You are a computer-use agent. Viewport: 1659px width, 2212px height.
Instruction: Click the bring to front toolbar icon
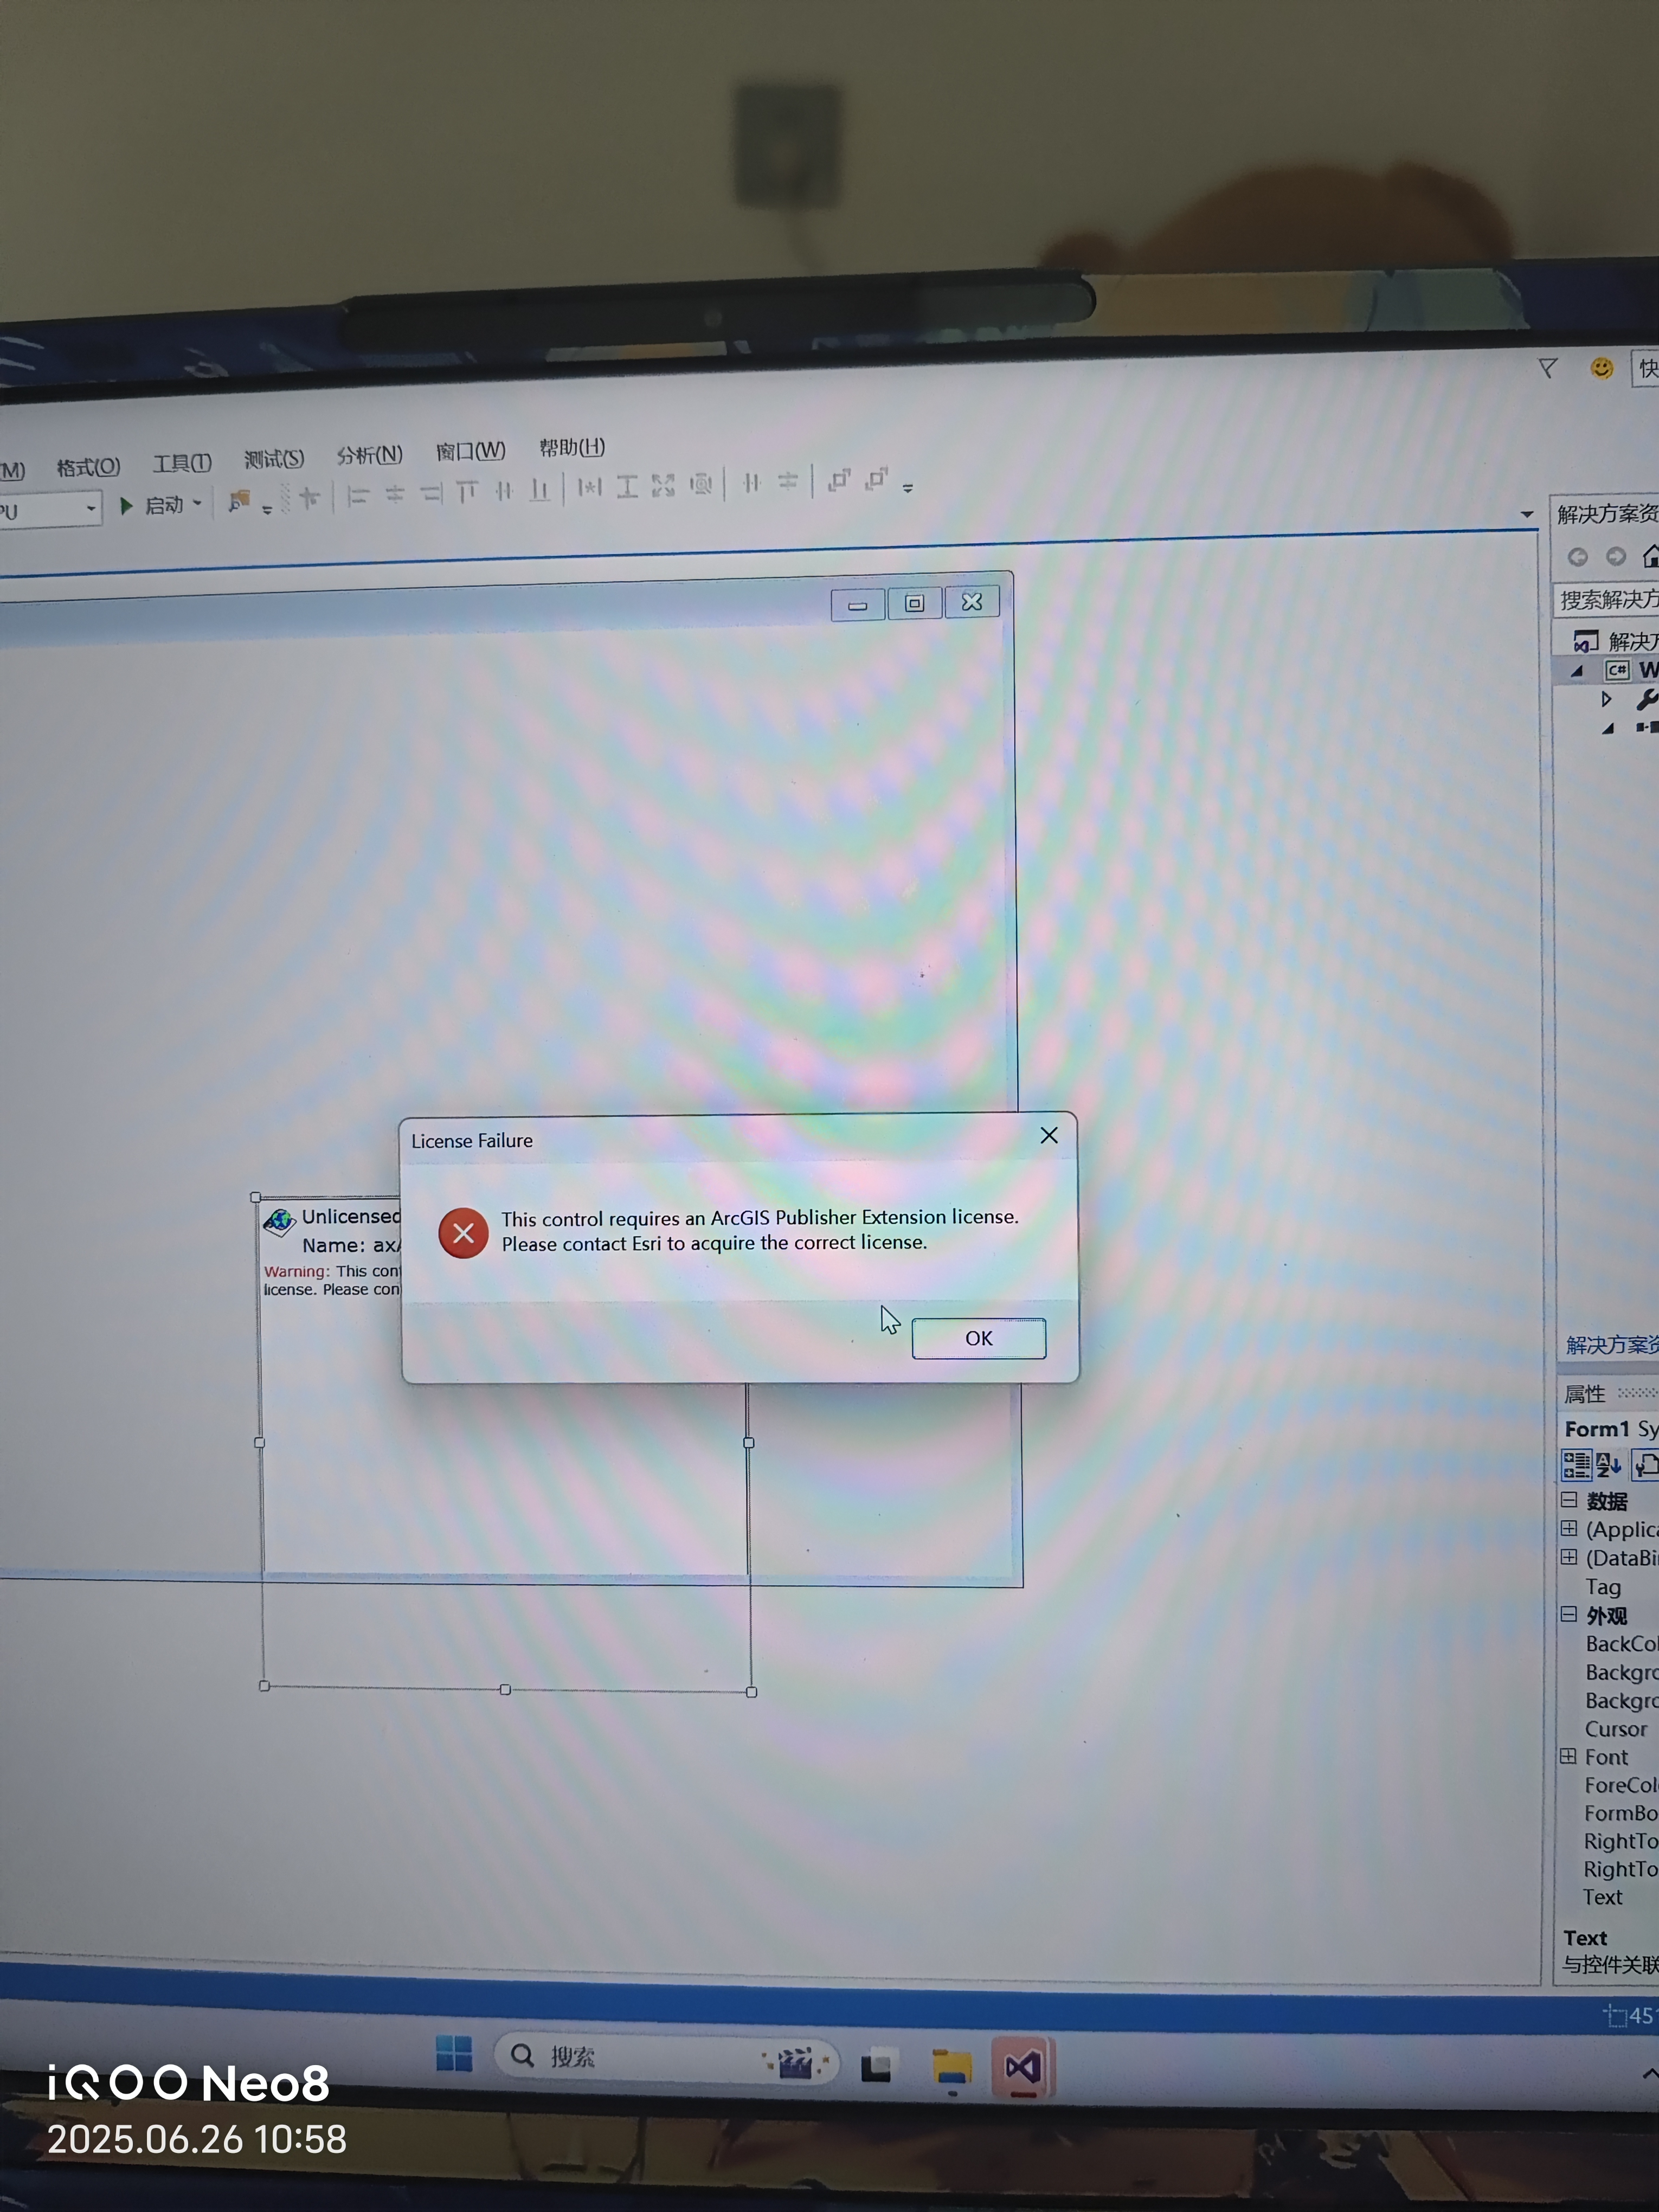pyautogui.click(x=838, y=480)
